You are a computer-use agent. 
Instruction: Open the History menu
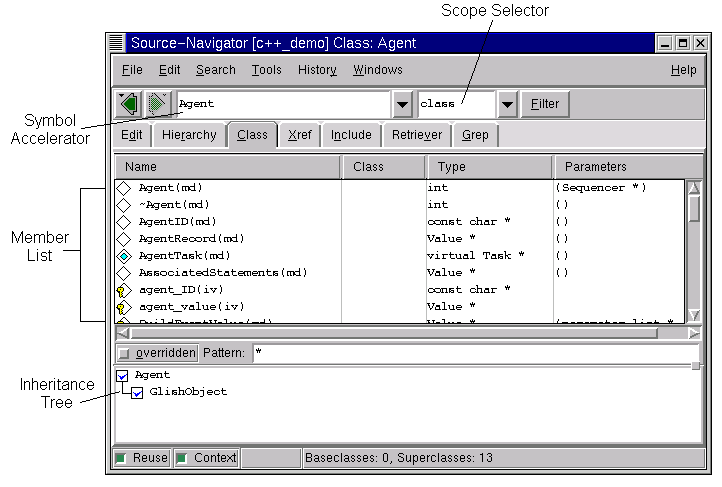pyautogui.click(x=317, y=70)
